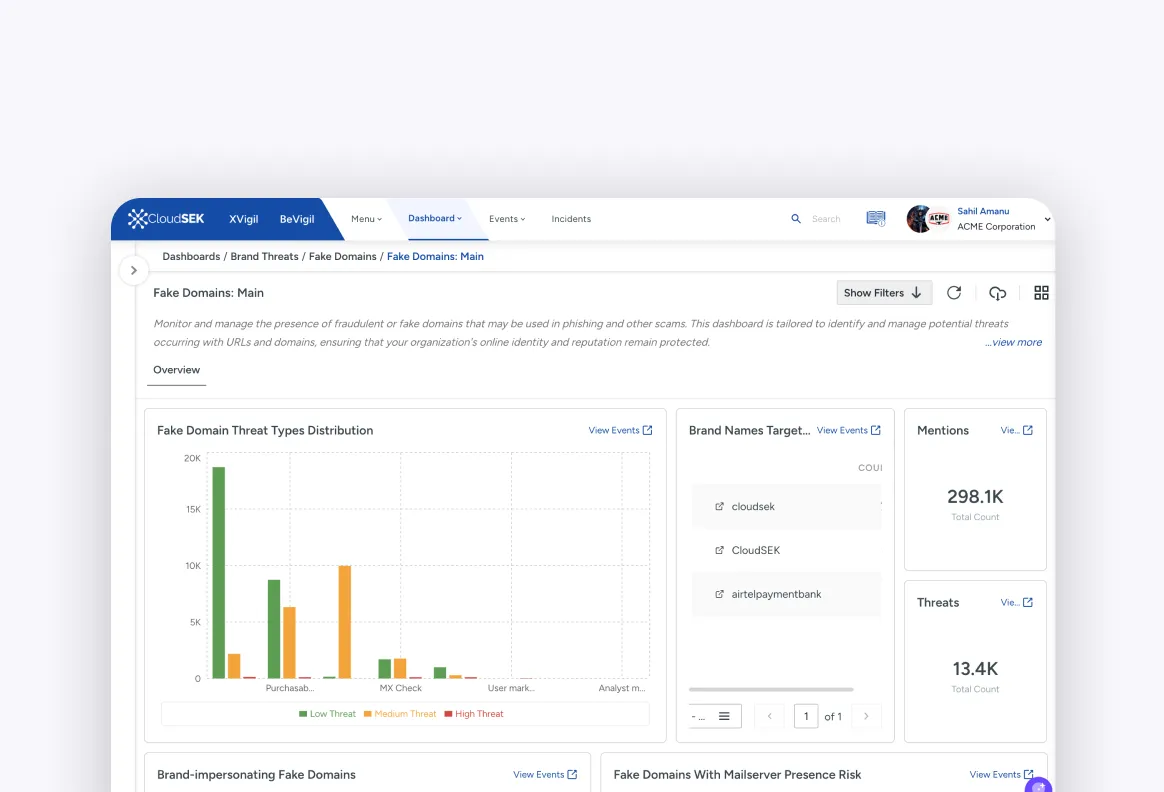This screenshot has width=1164, height=792.
Task: Open external link icon beside cloudsek
Action: click(x=719, y=506)
